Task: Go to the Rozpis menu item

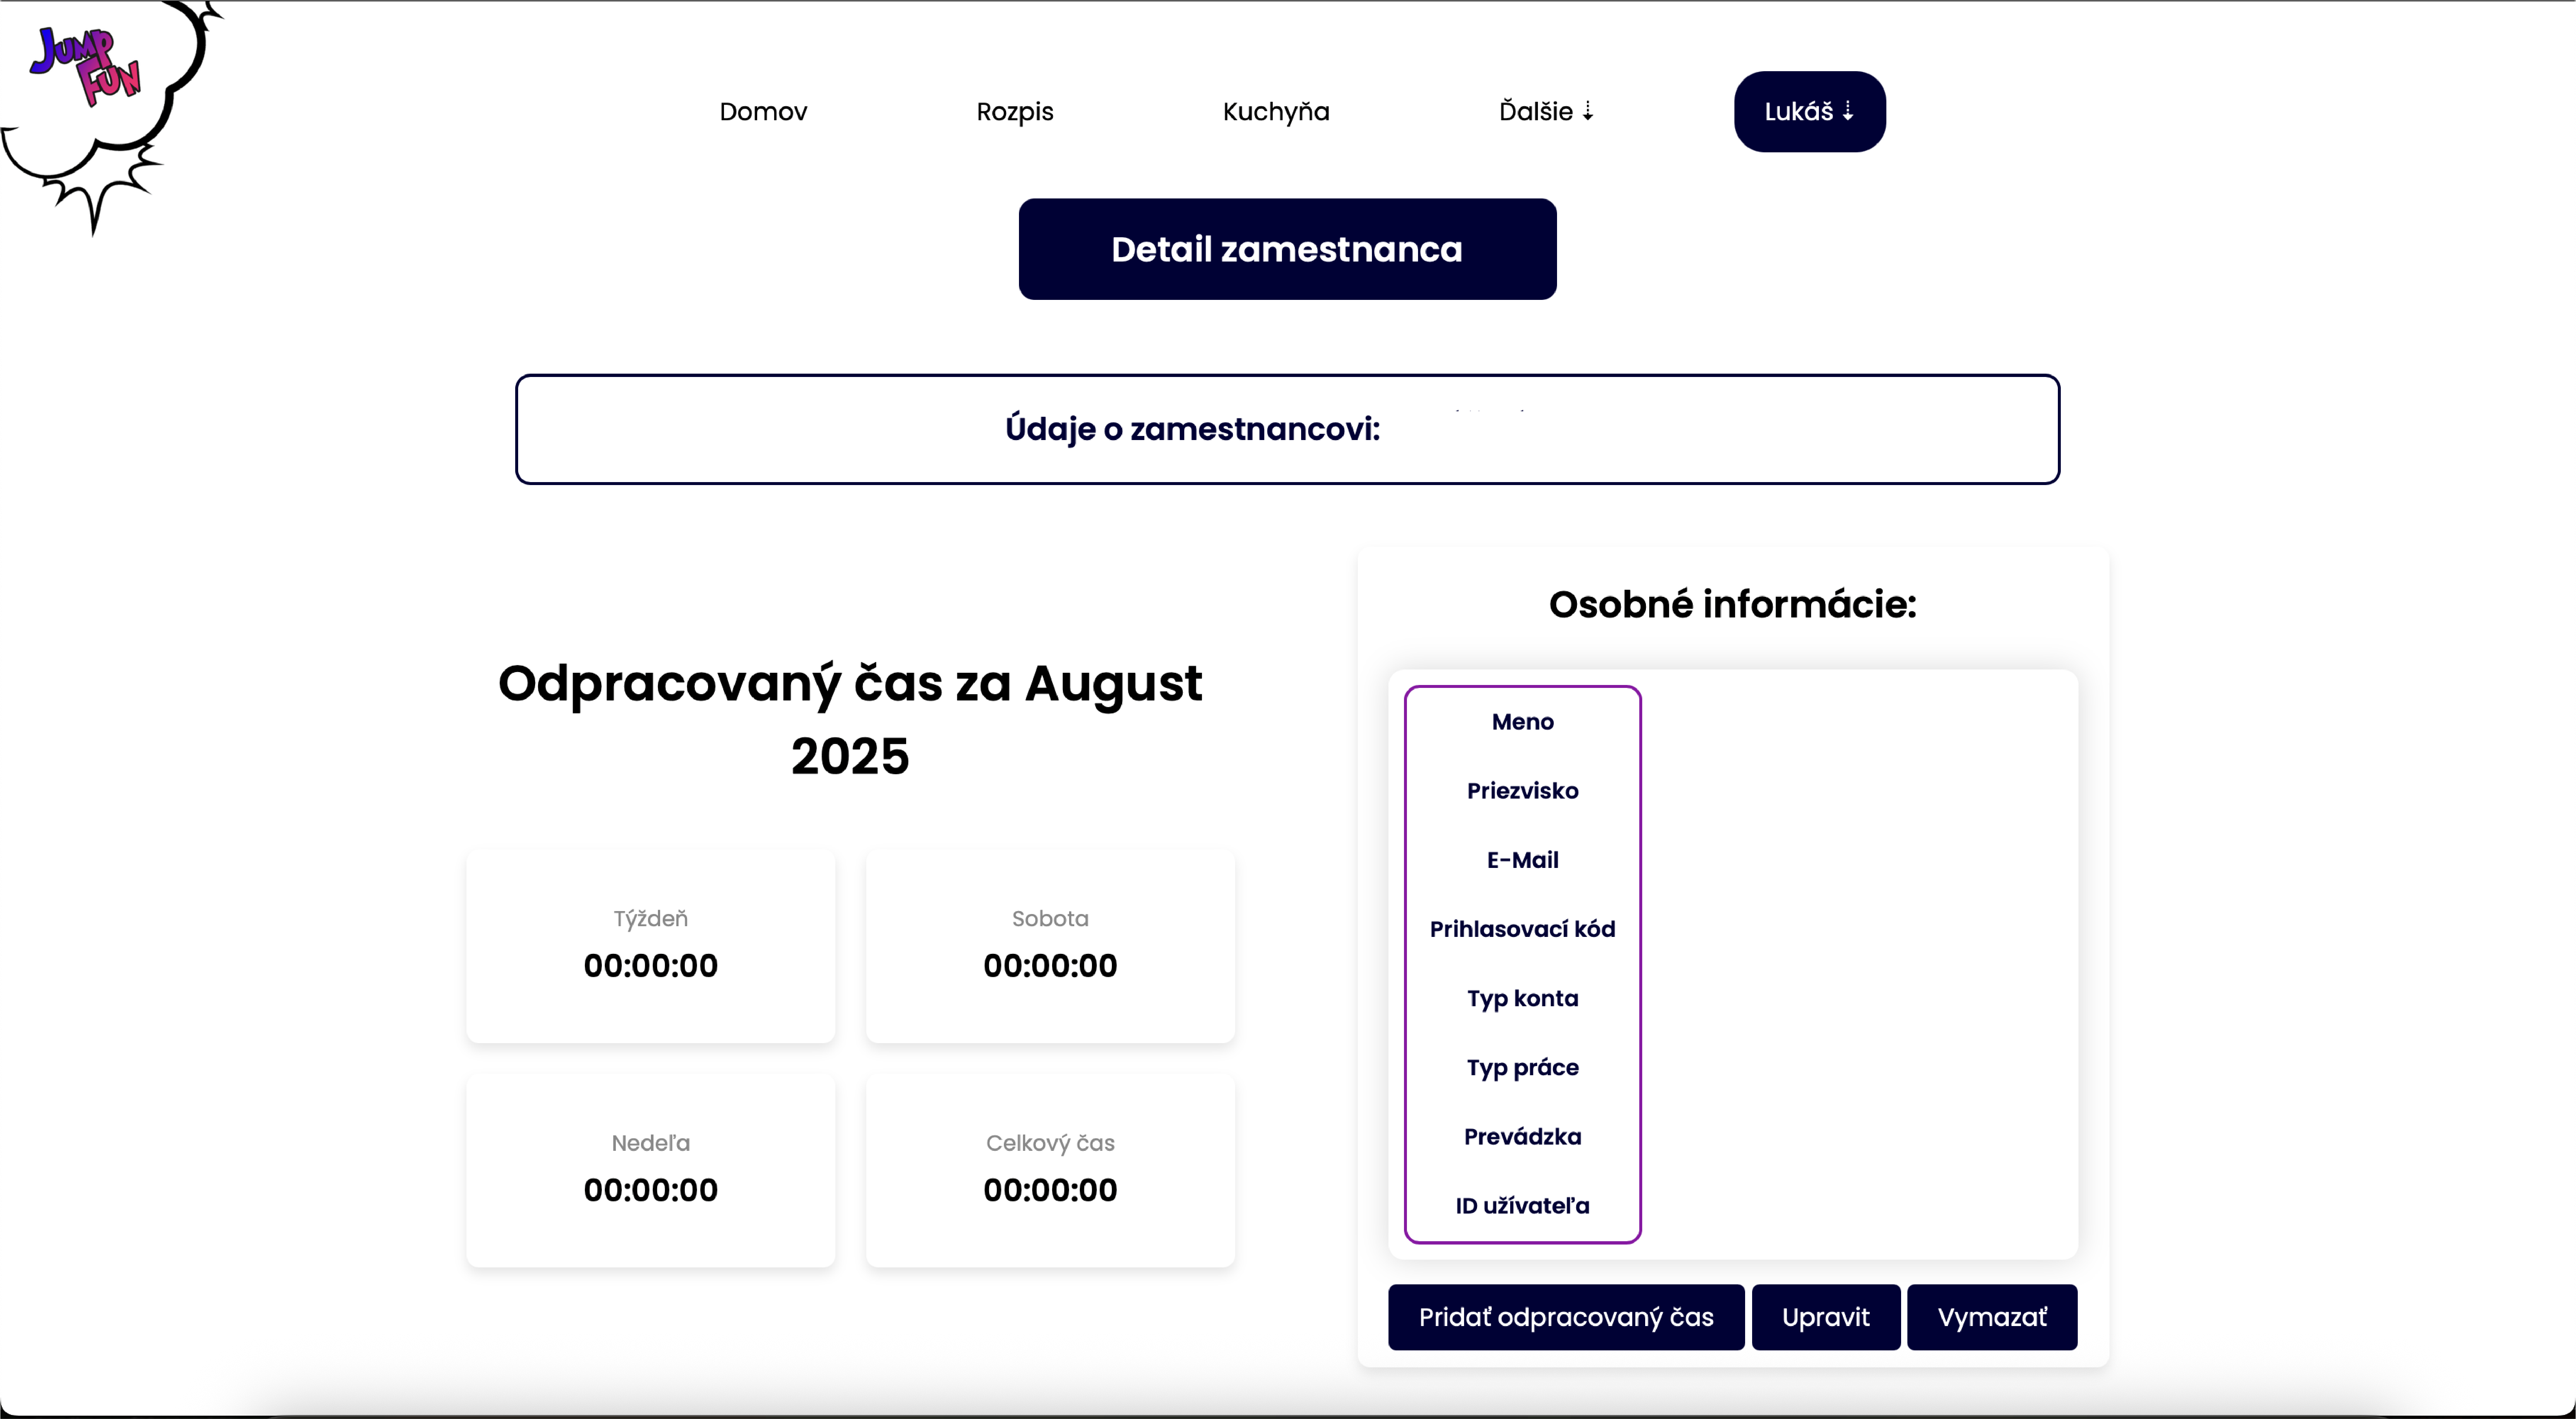Action: point(1015,111)
